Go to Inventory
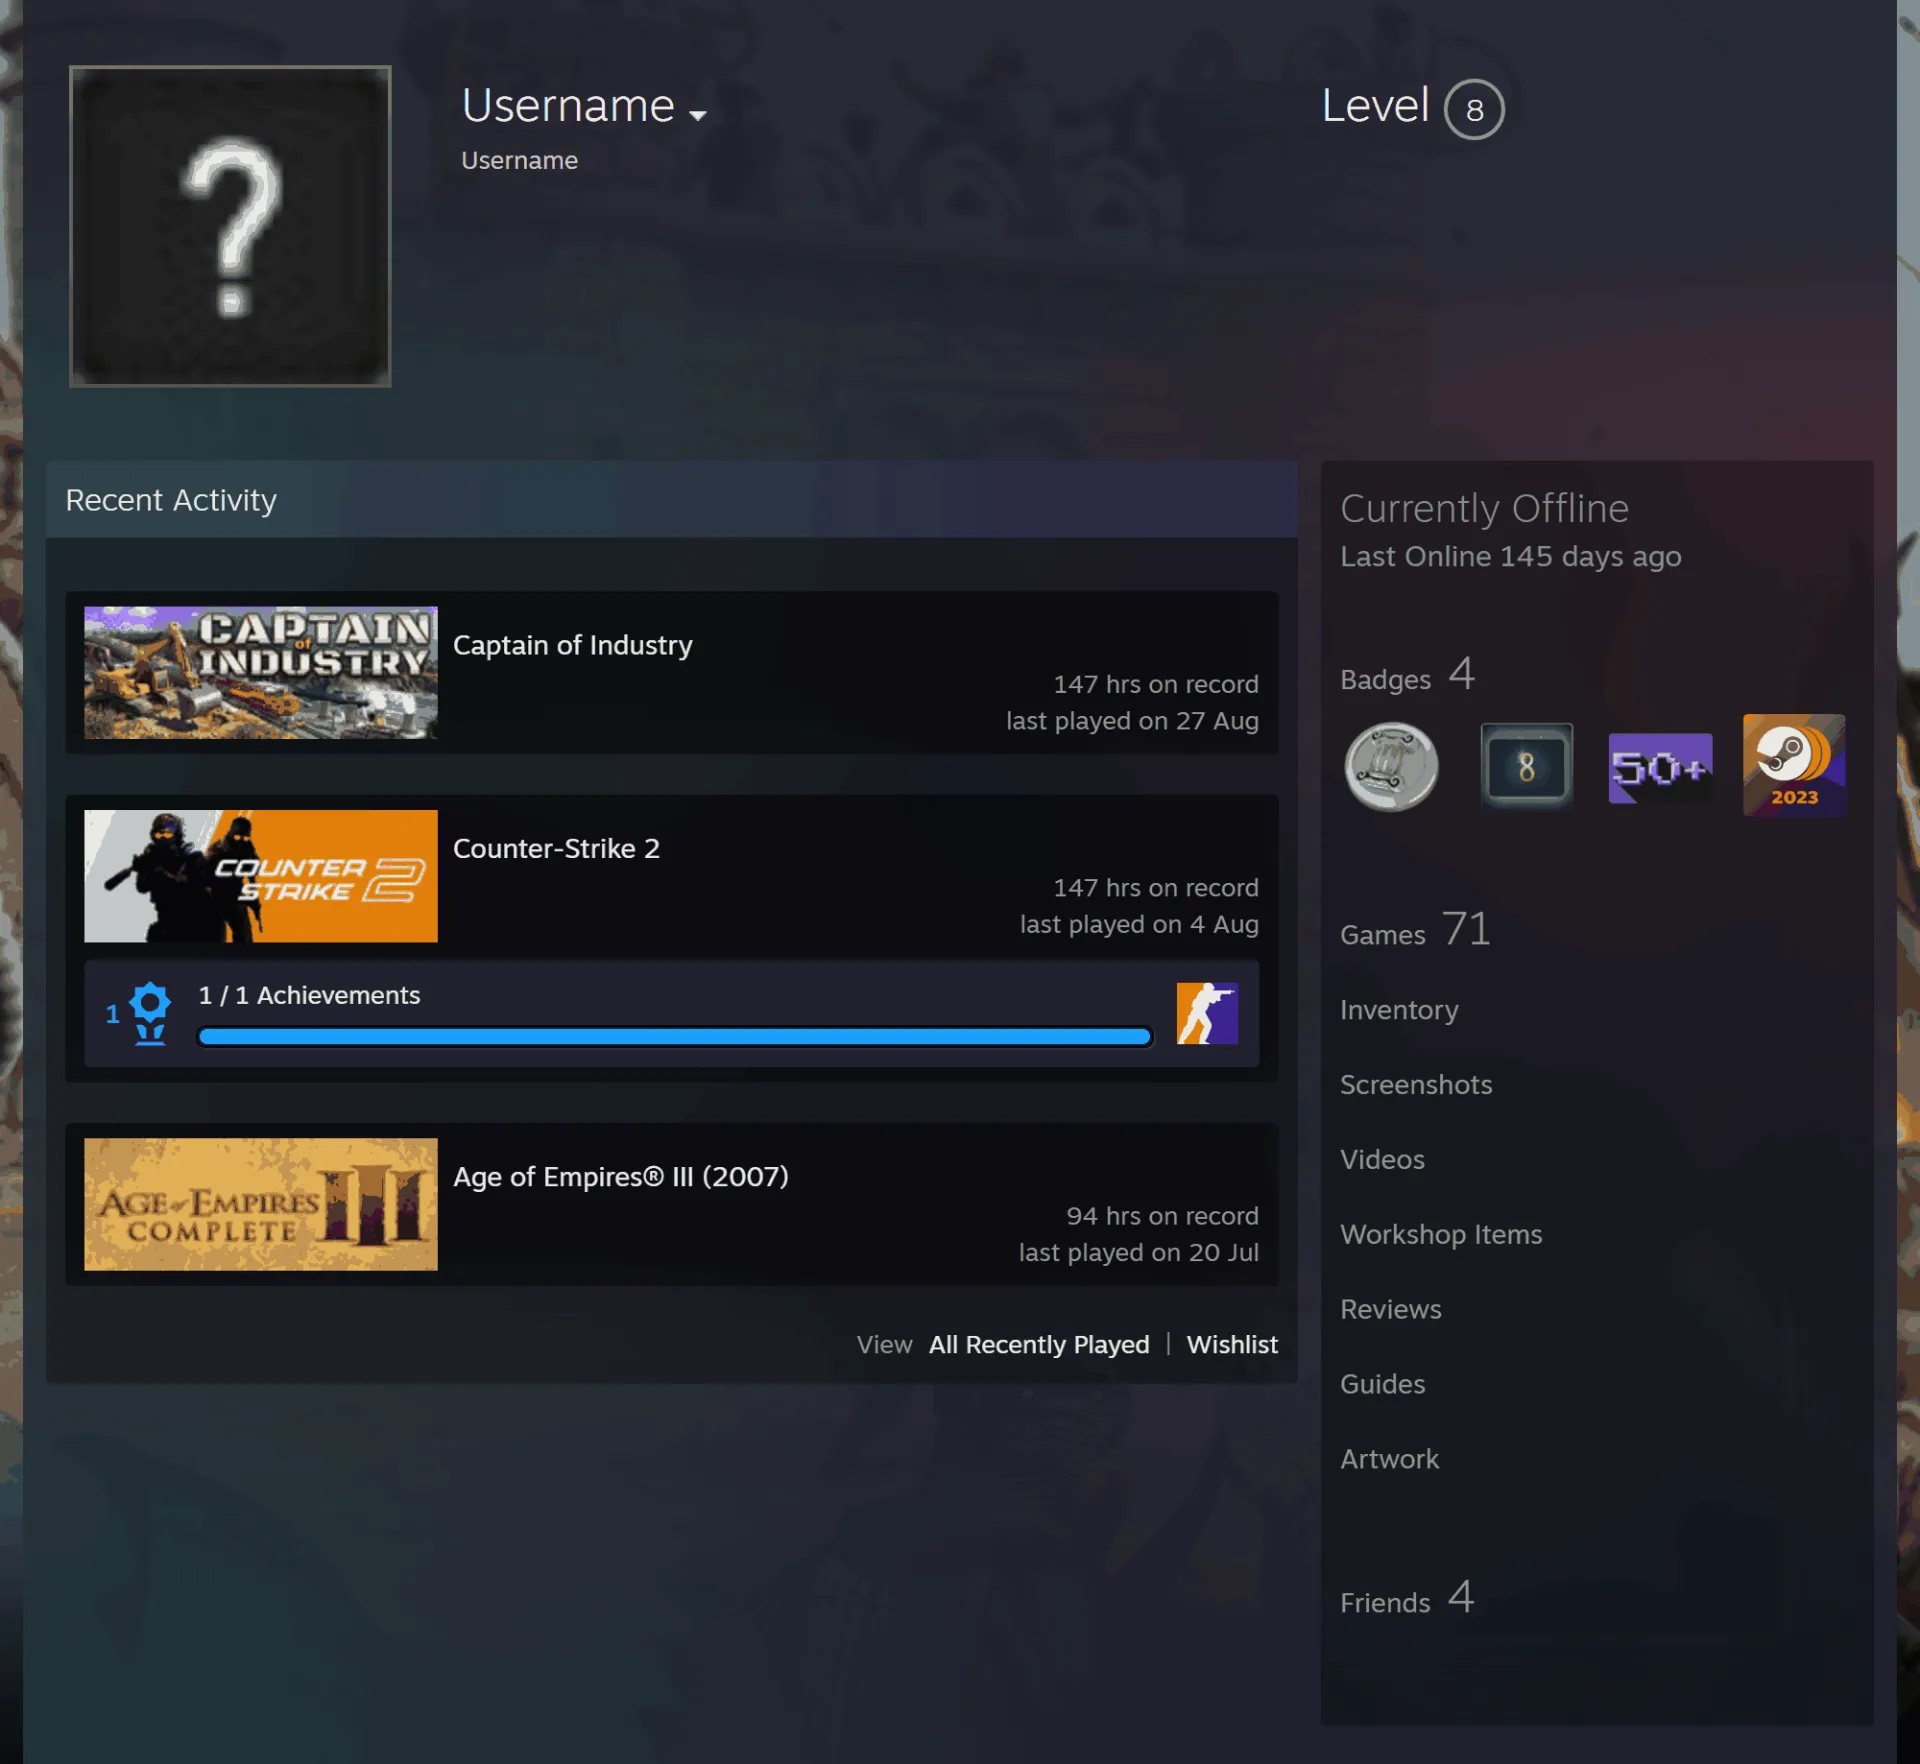This screenshot has width=1920, height=1764. tap(1399, 1010)
